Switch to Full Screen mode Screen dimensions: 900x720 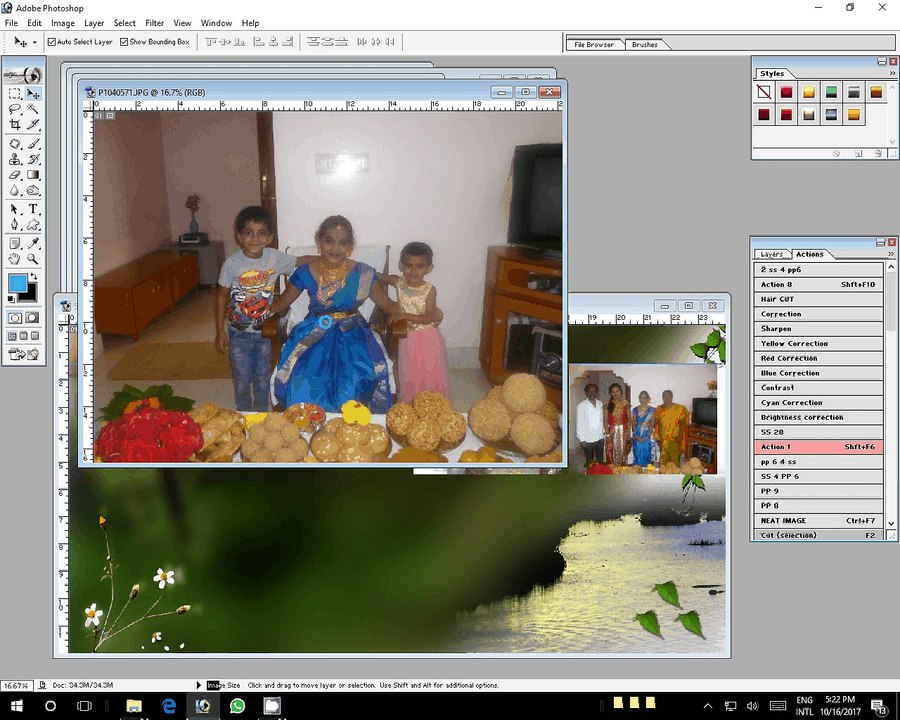(x=35, y=336)
